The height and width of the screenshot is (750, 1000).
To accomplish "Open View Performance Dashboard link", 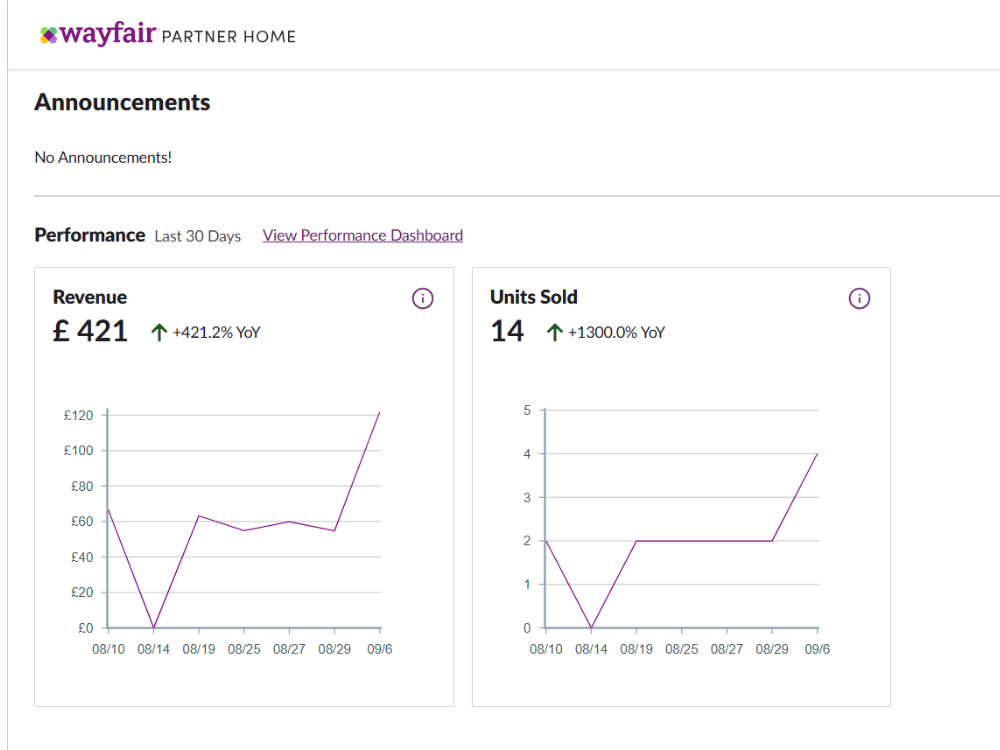I will click(x=363, y=235).
